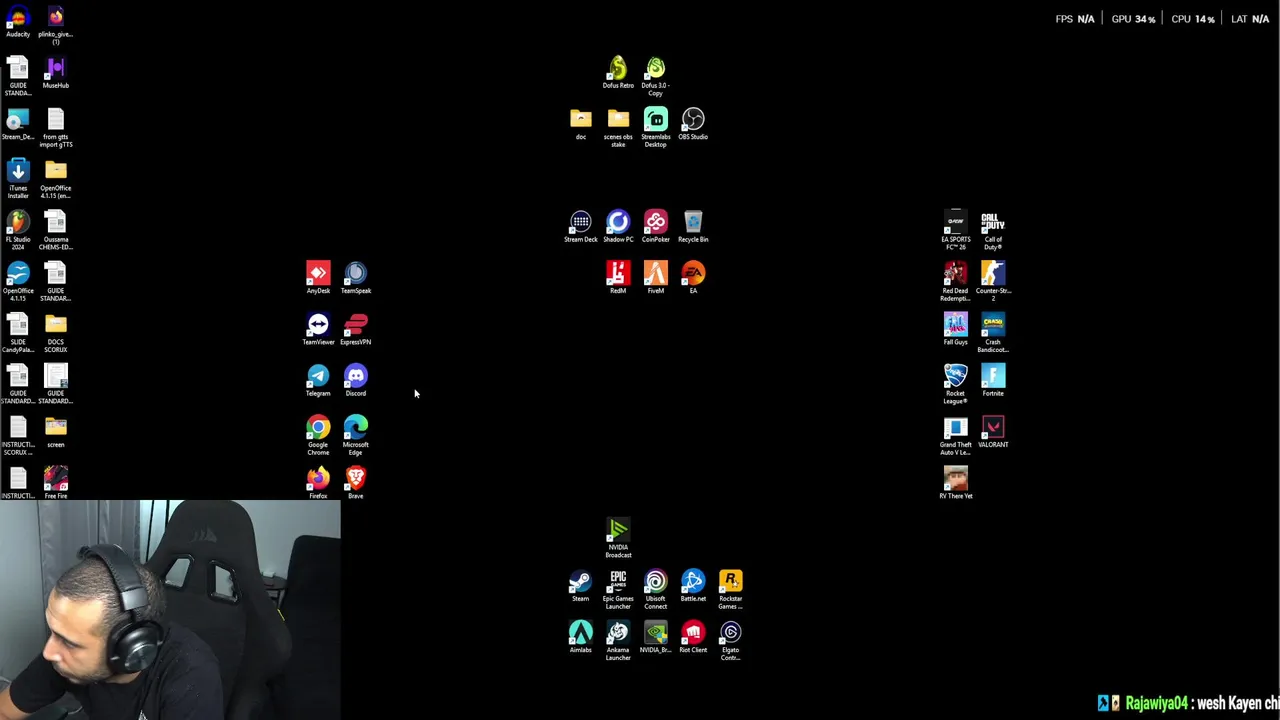Viewport: 1280px width, 720px height.
Task: Launch Grand Theft Auto V shortcut
Action: [x=956, y=436]
